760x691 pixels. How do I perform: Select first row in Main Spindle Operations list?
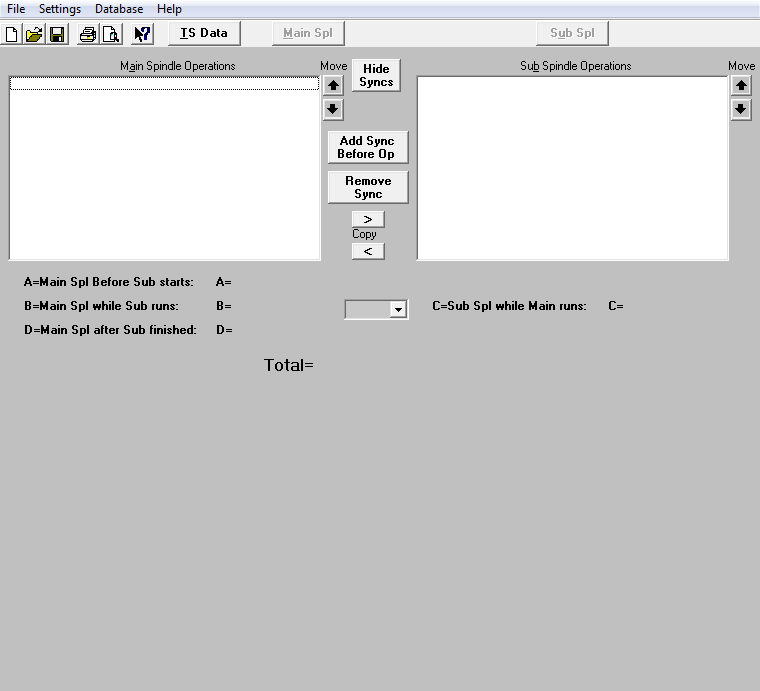coord(164,84)
